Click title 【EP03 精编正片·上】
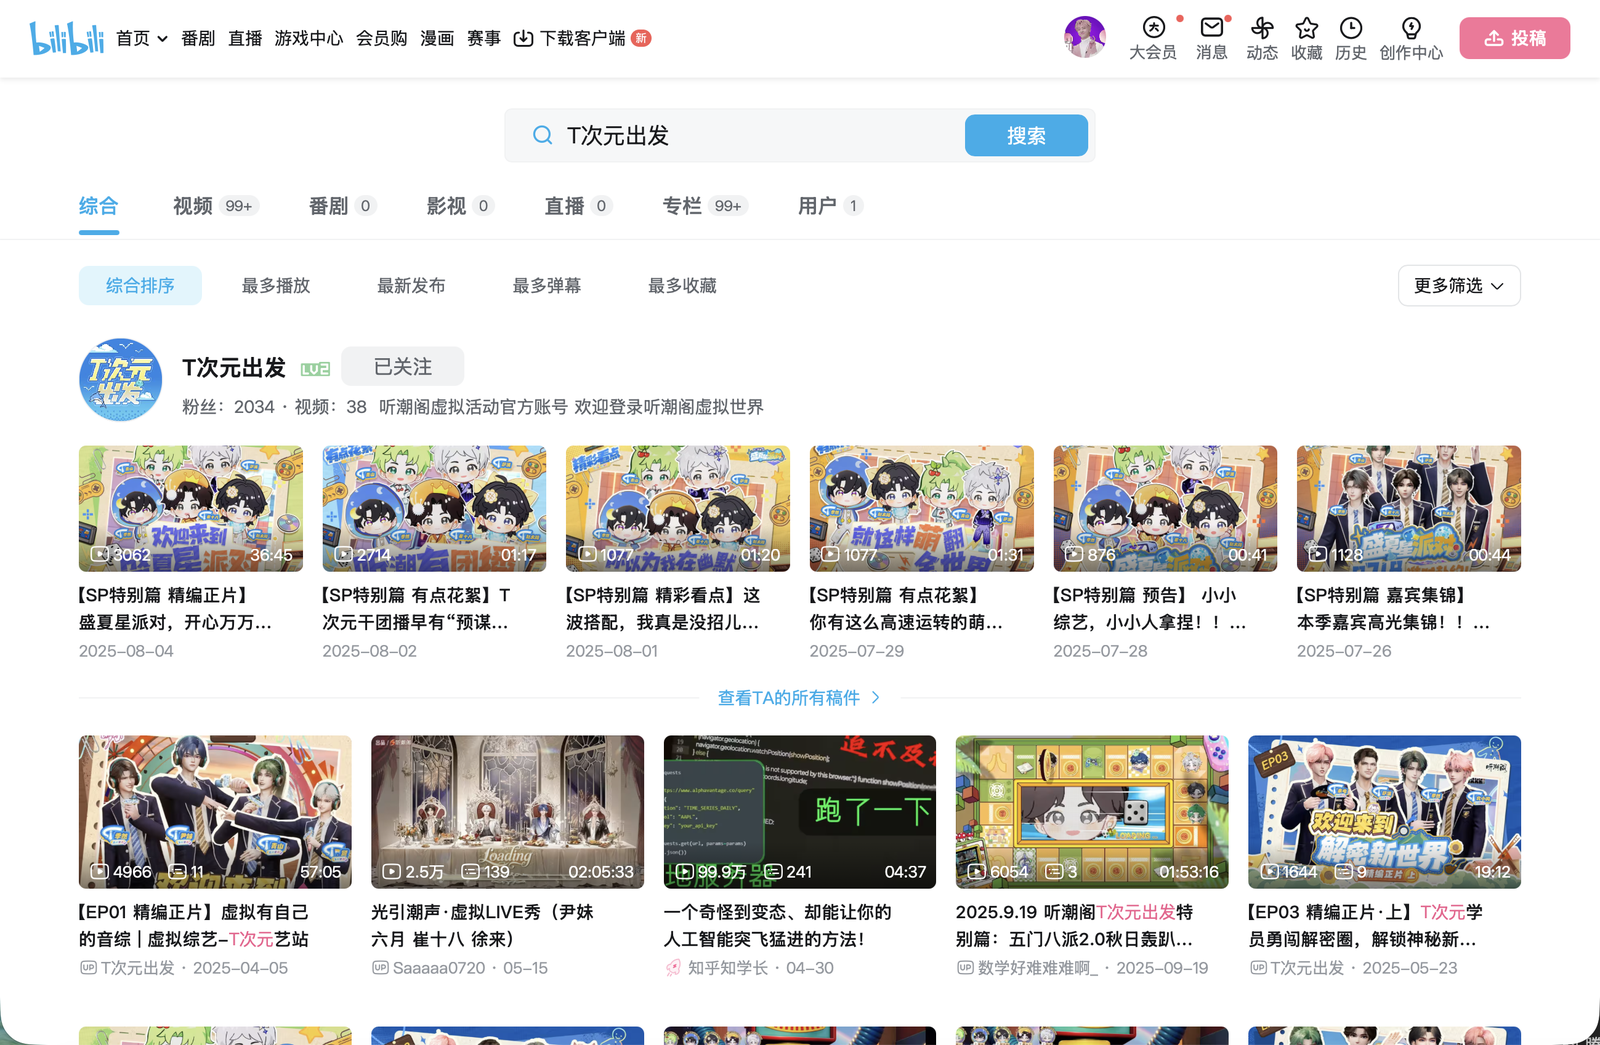 1365,926
